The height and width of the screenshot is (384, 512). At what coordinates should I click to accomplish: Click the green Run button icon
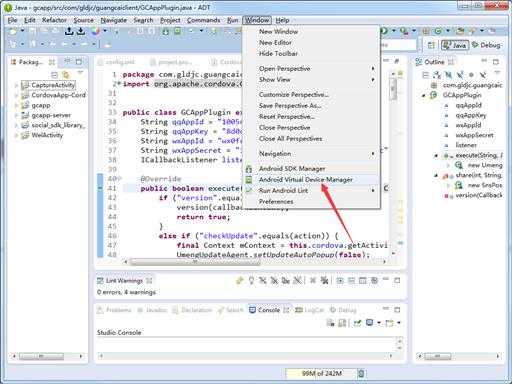tap(384, 31)
